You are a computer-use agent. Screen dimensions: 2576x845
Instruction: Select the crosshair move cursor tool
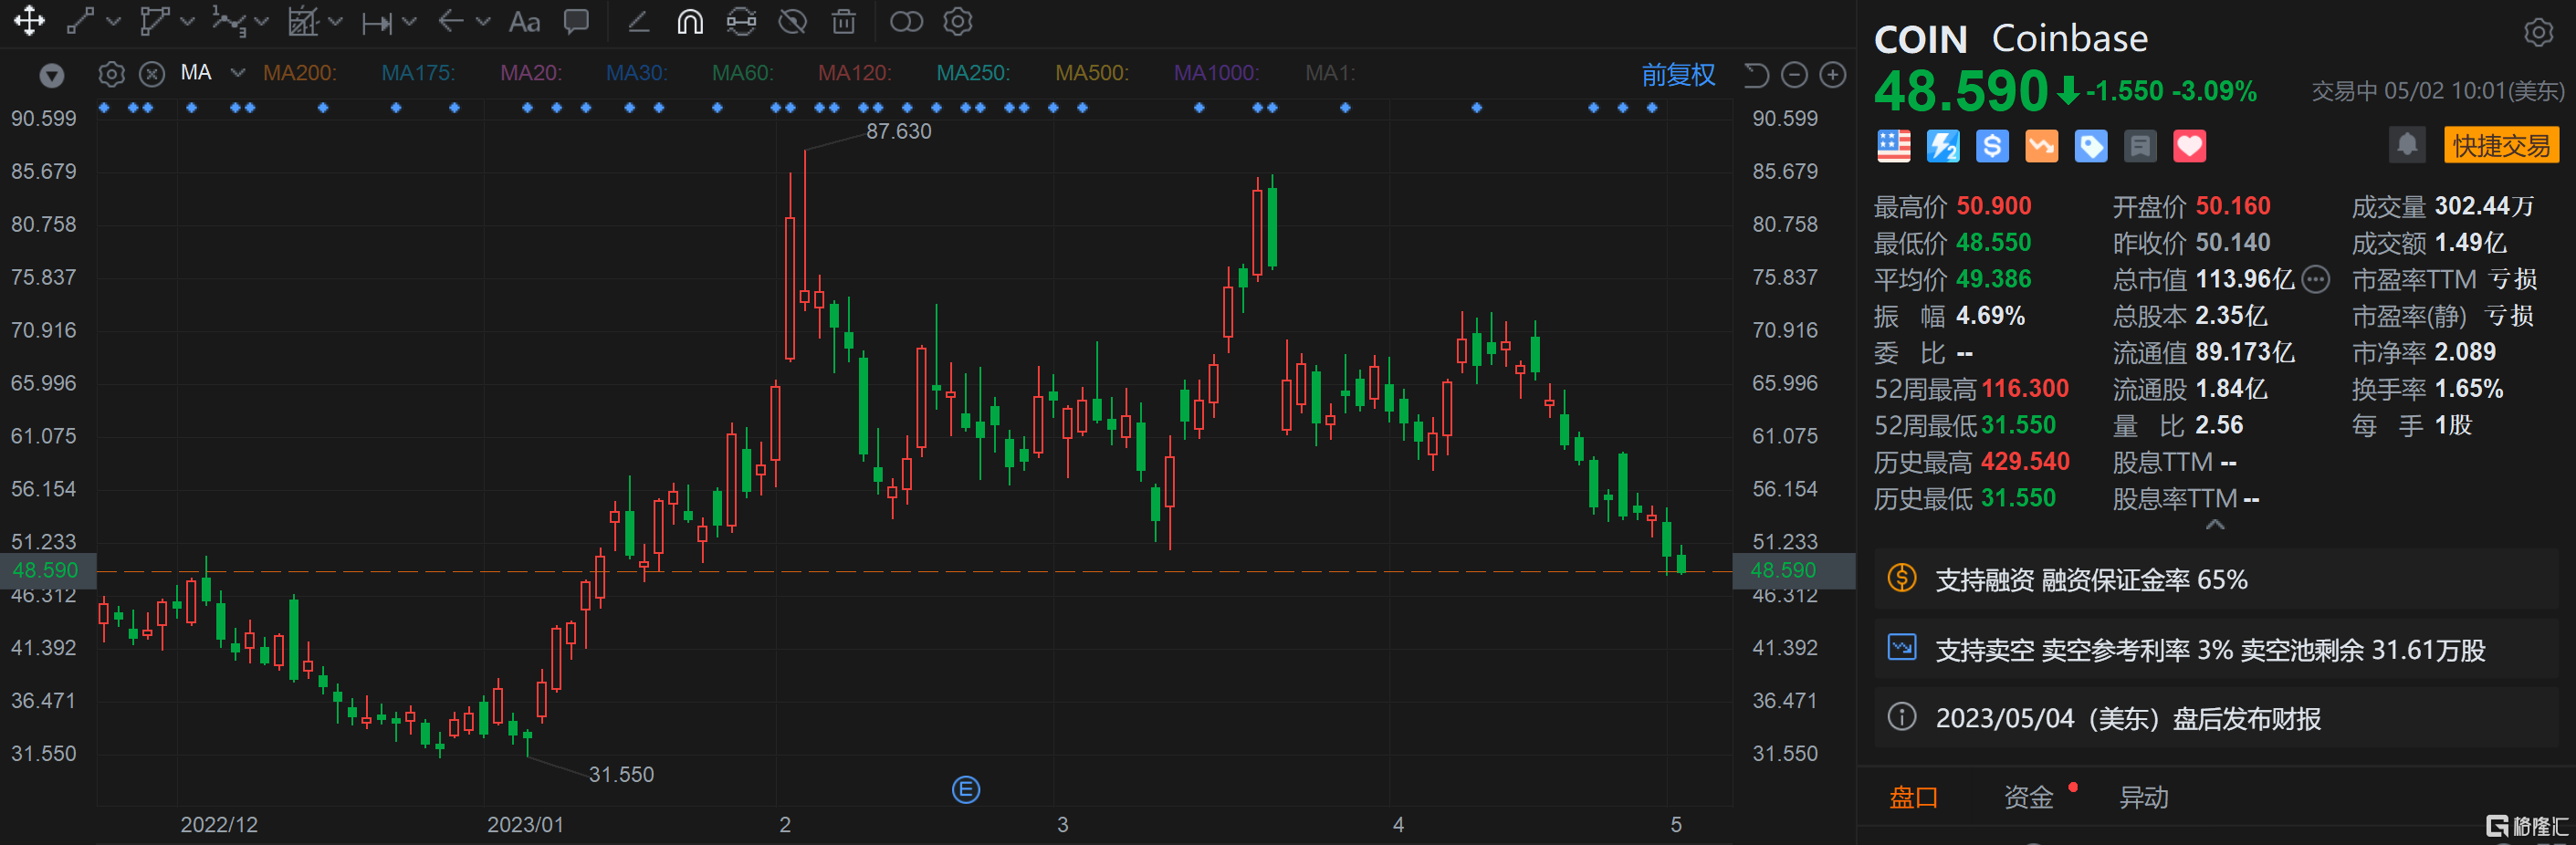29,21
